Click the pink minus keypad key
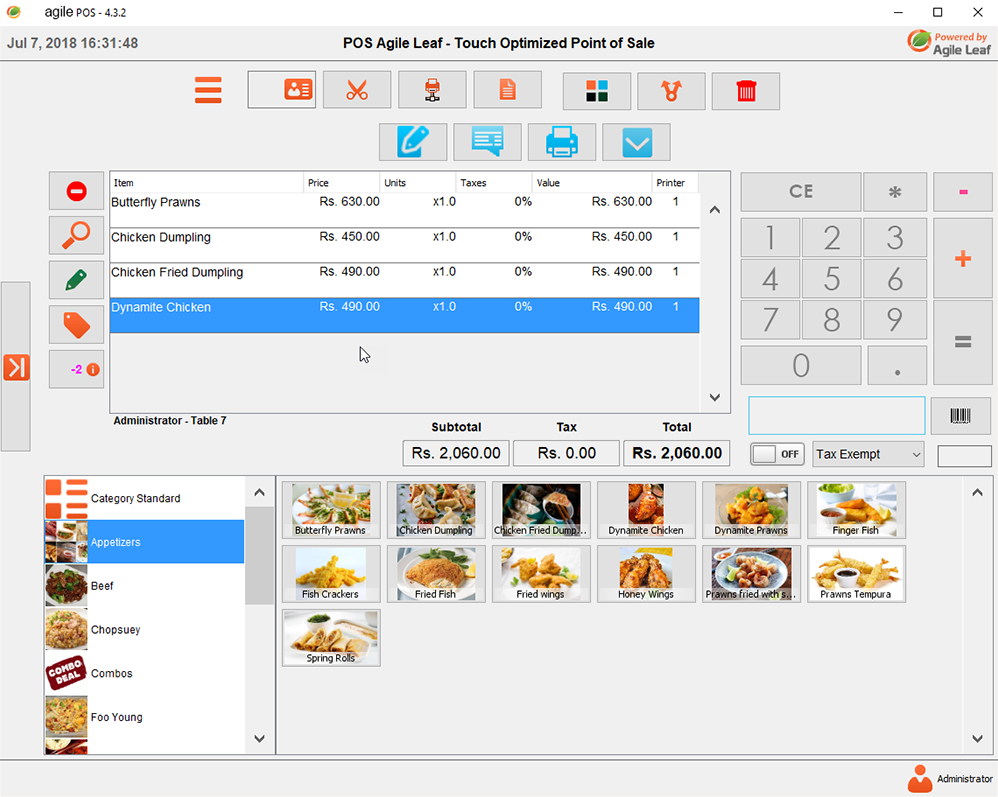This screenshot has width=998, height=797. click(x=963, y=192)
